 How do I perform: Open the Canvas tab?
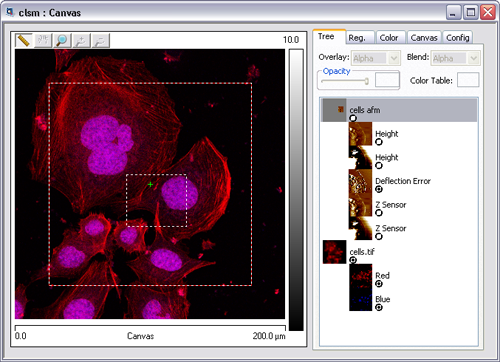424,38
